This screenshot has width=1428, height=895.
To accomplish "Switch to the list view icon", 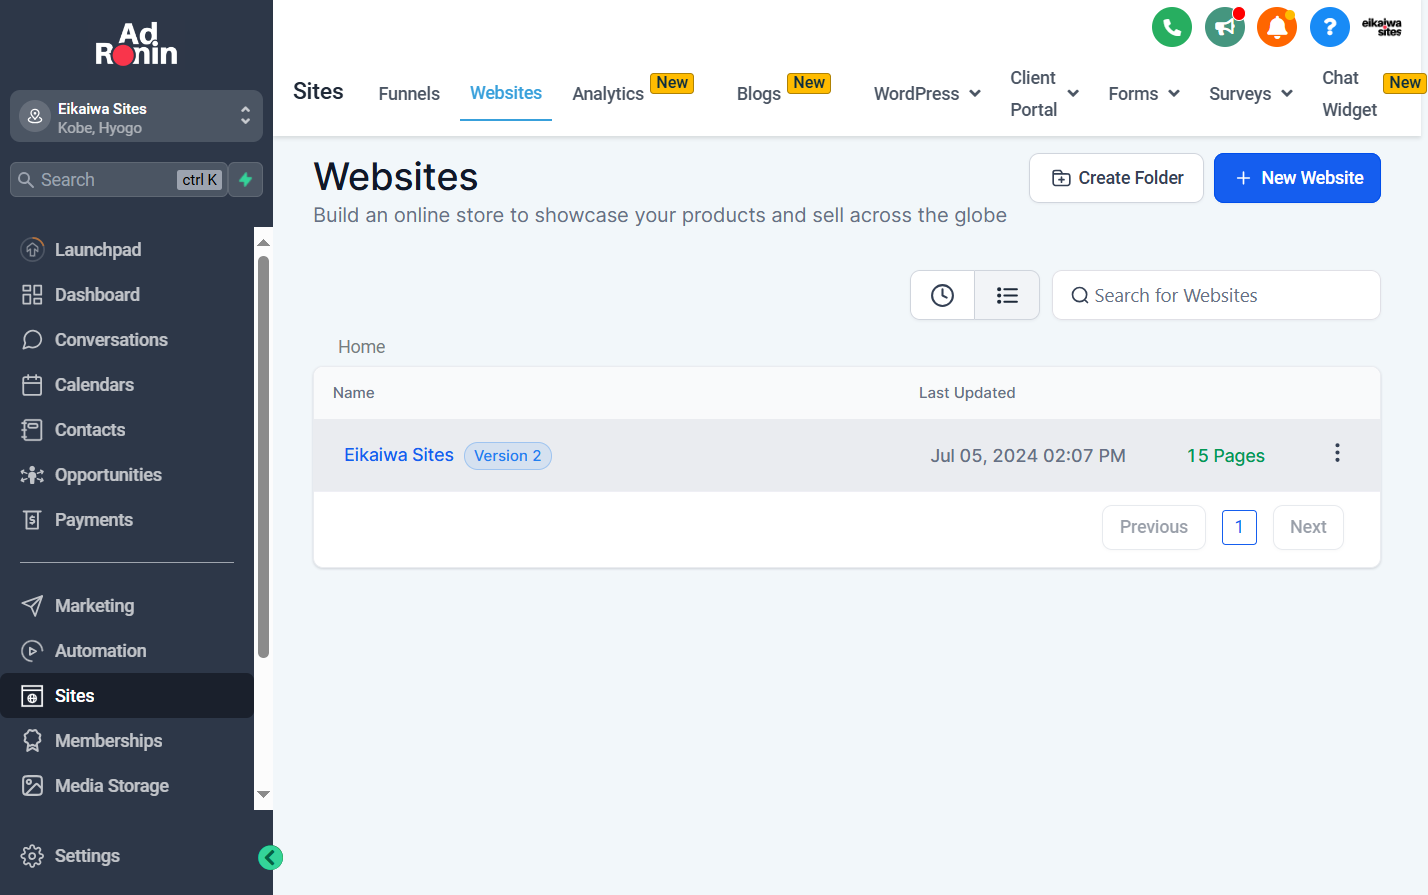I will pos(1007,295).
